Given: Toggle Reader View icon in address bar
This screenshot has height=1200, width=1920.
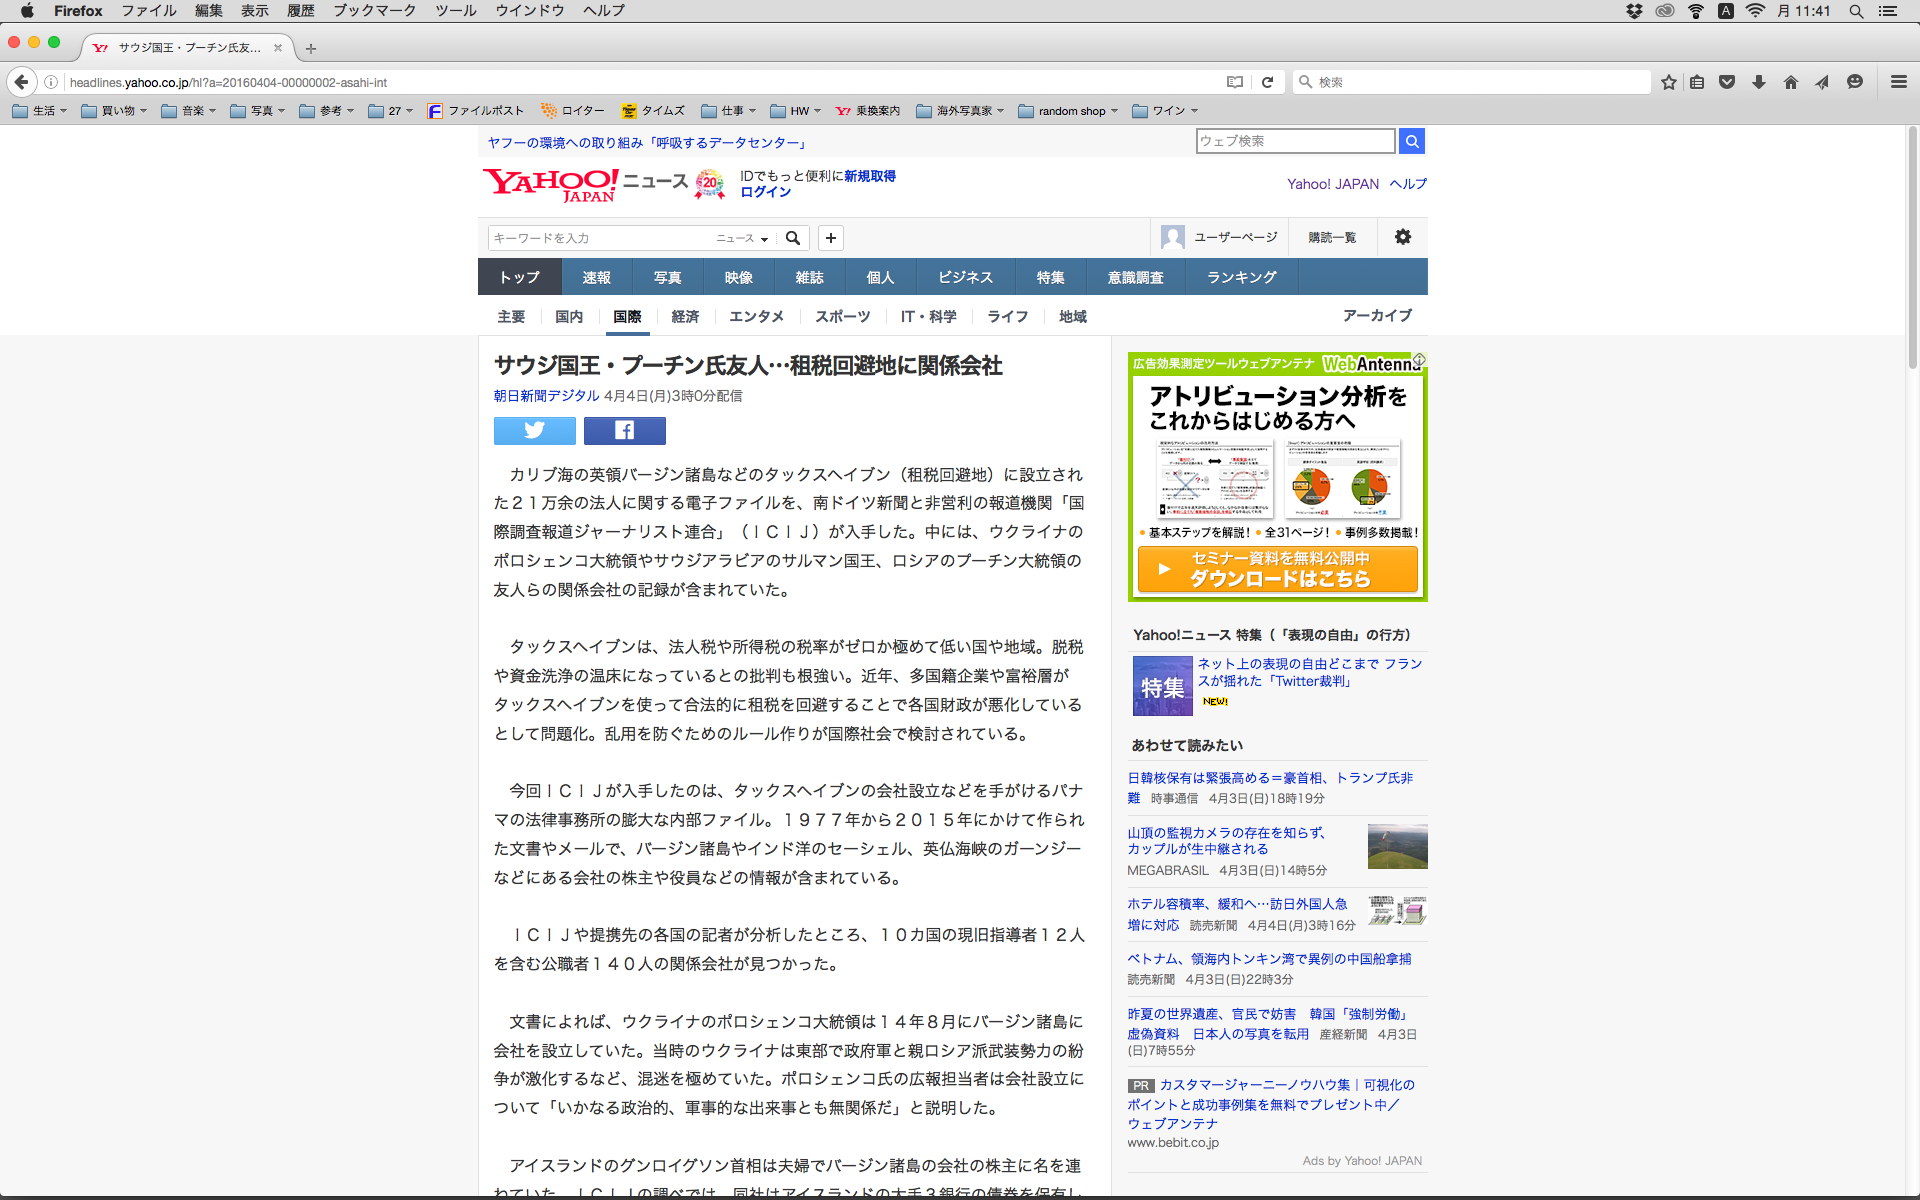Looking at the screenshot, I should click(1235, 82).
